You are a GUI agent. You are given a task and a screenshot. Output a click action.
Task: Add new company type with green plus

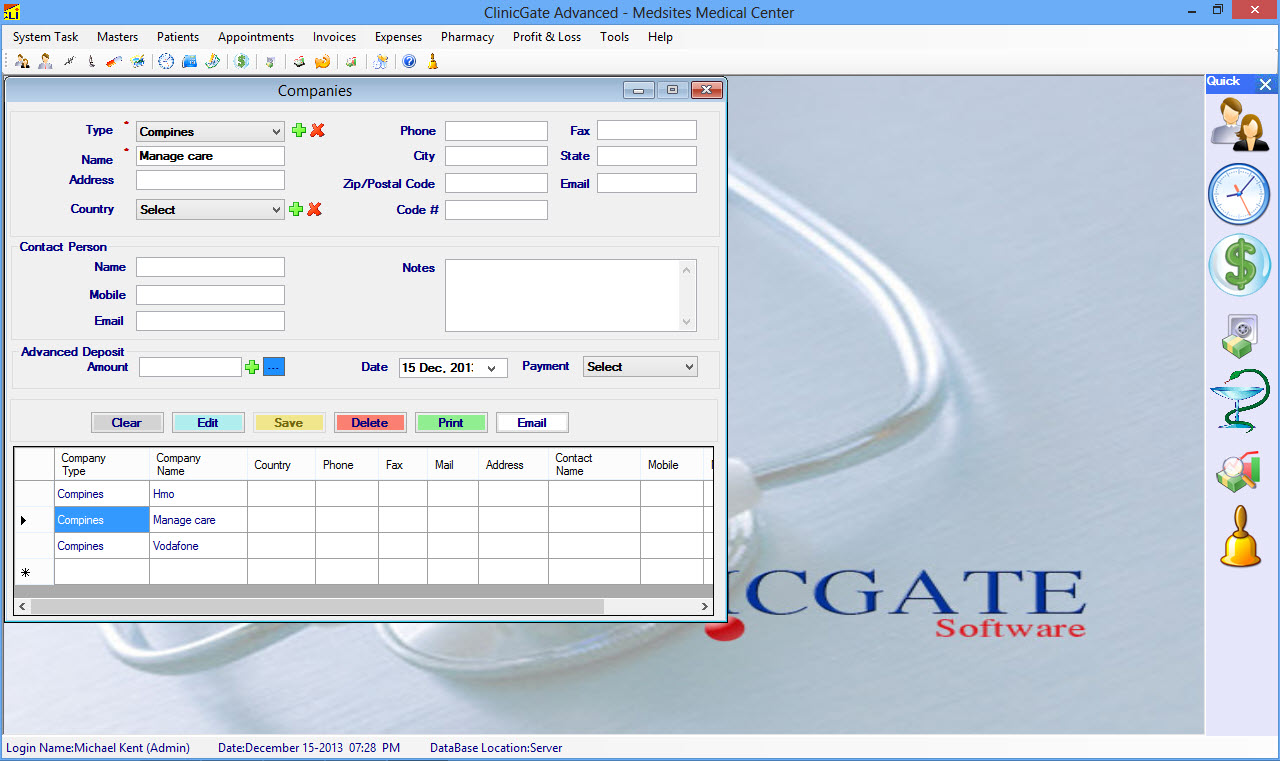(298, 131)
